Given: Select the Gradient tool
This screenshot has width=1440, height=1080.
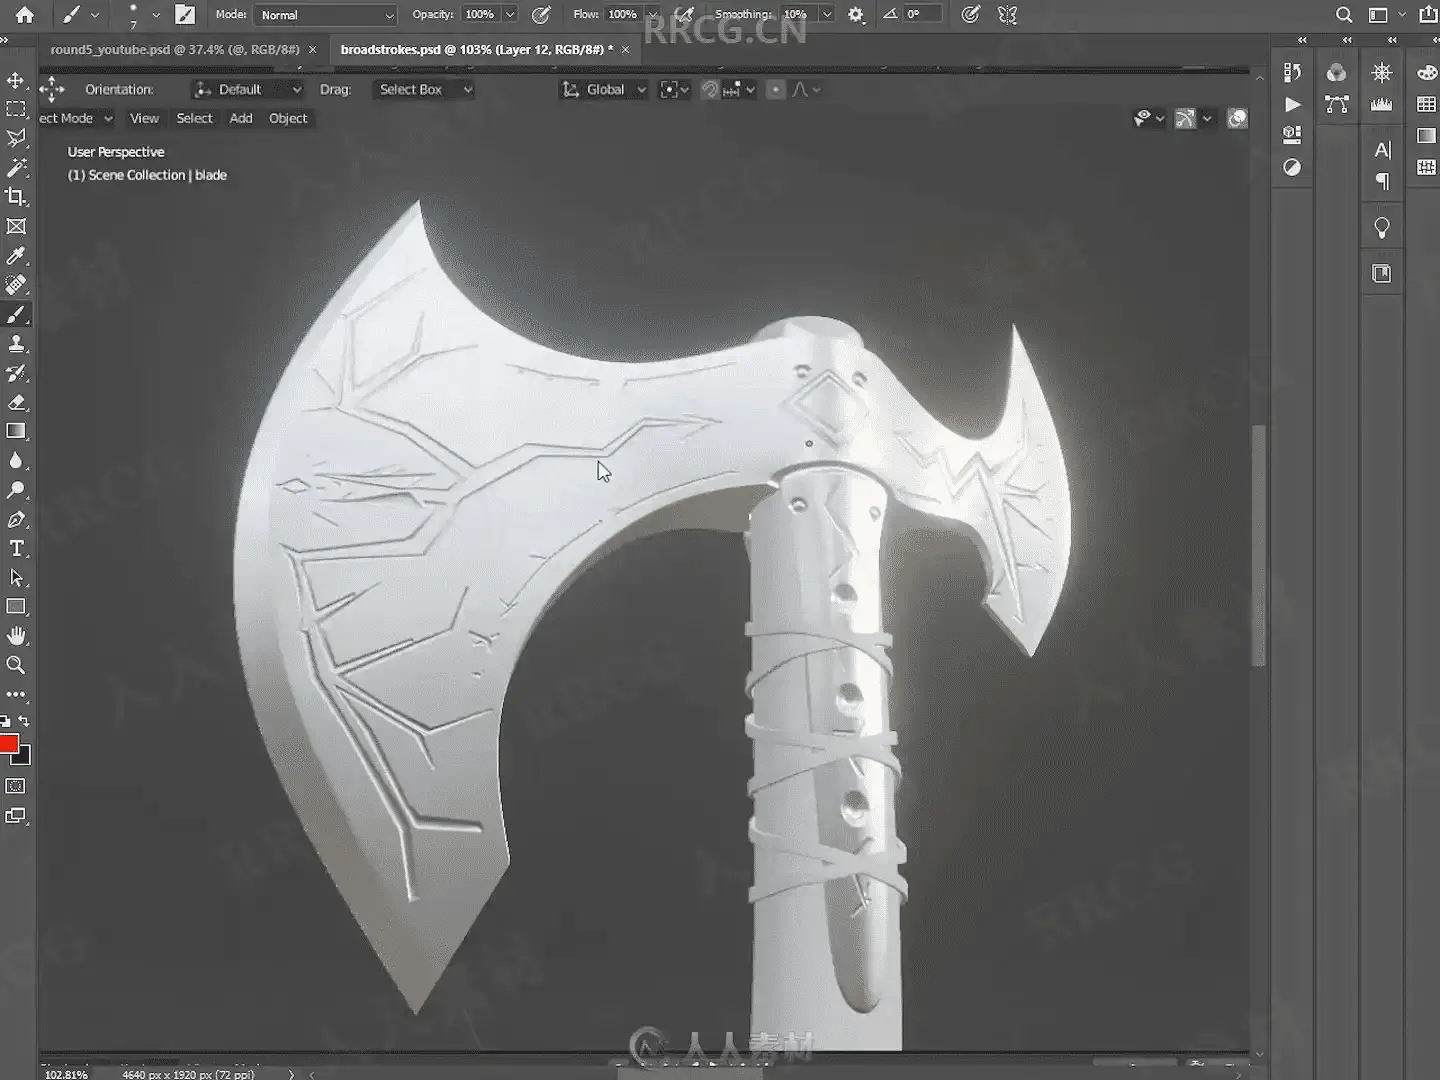Looking at the screenshot, I should pyautogui.click(x=16, y=431).
